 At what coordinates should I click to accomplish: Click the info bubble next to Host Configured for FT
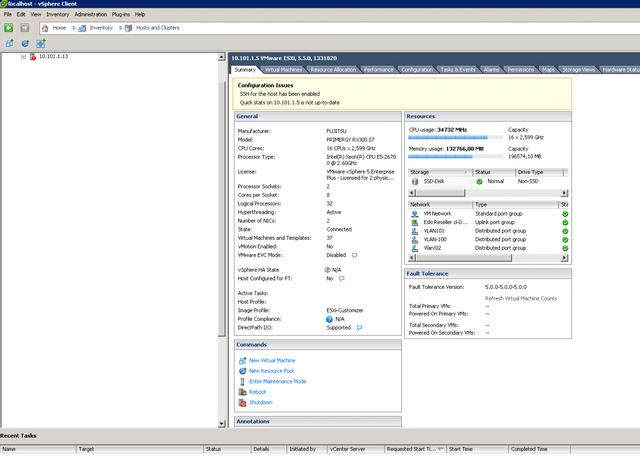(342, 279)
